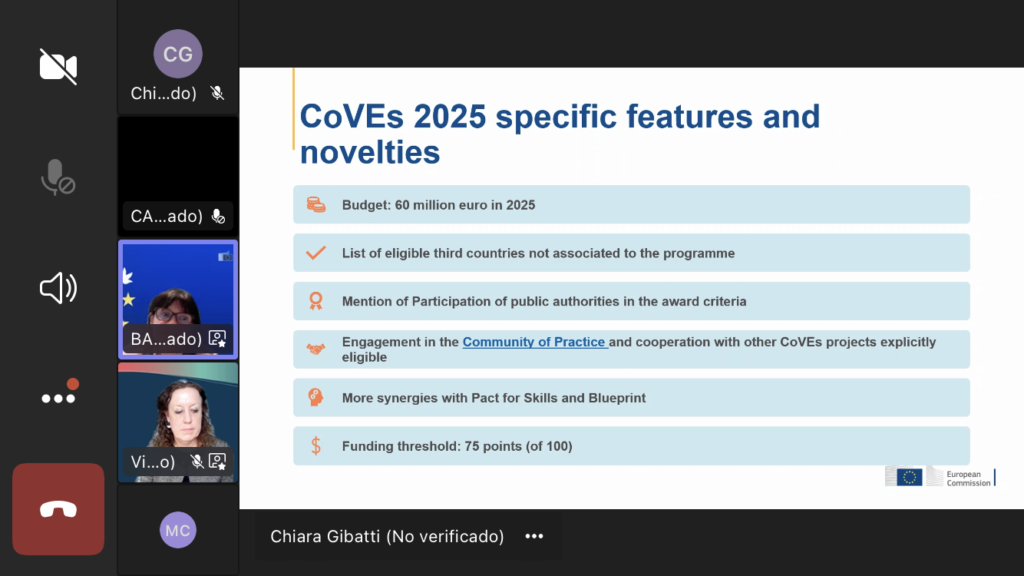Click the muted mic icon beside Chi...do)
Image resolution: width=1024 pixels, height=576 pixels.
click(x=217, y=93)
